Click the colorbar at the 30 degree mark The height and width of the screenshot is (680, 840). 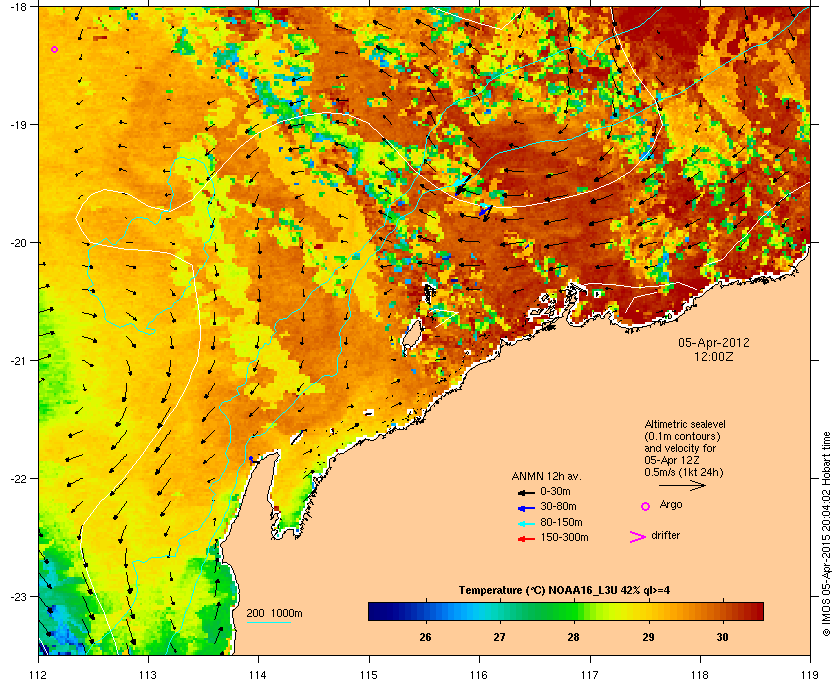[x=722, y=611]
